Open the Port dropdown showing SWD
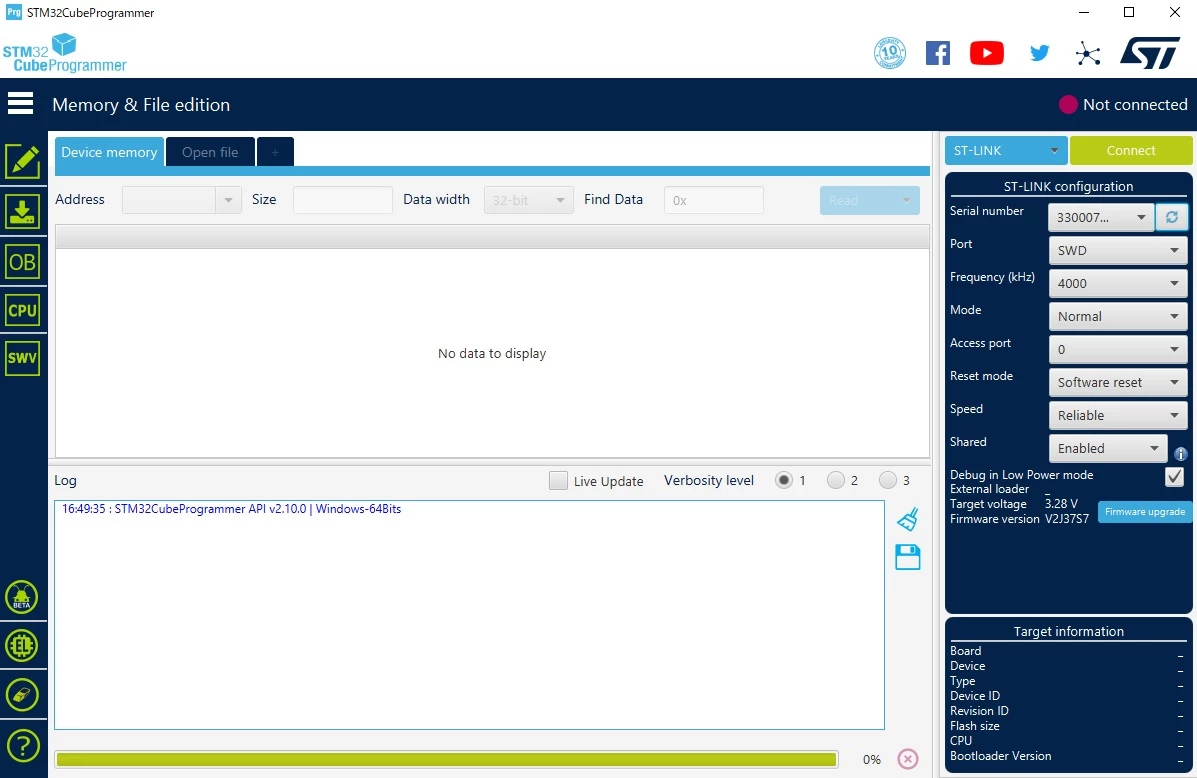 (x=1118, y=250)
